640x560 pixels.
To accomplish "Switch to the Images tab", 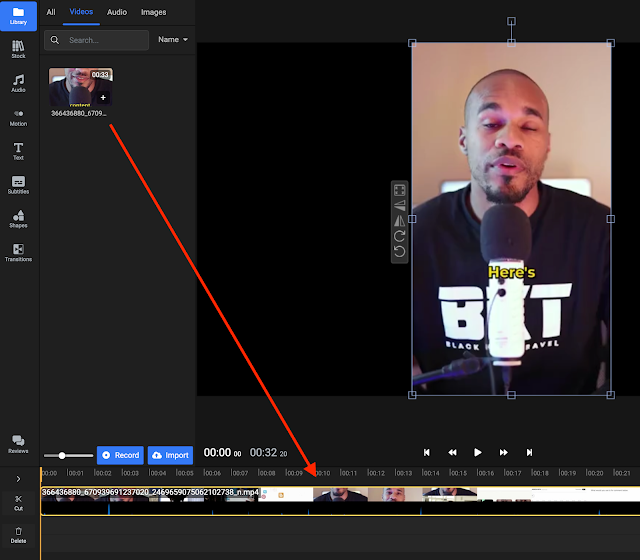I will coord(153,12).
